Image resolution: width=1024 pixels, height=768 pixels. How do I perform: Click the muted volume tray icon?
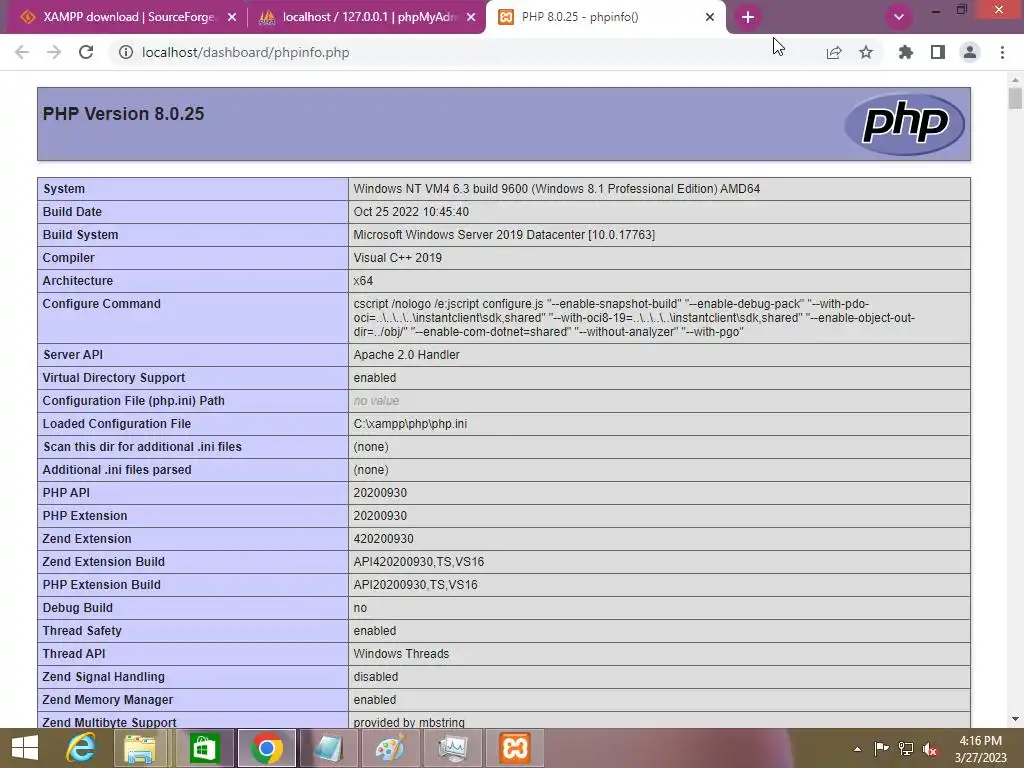click(x=930, y=748)
